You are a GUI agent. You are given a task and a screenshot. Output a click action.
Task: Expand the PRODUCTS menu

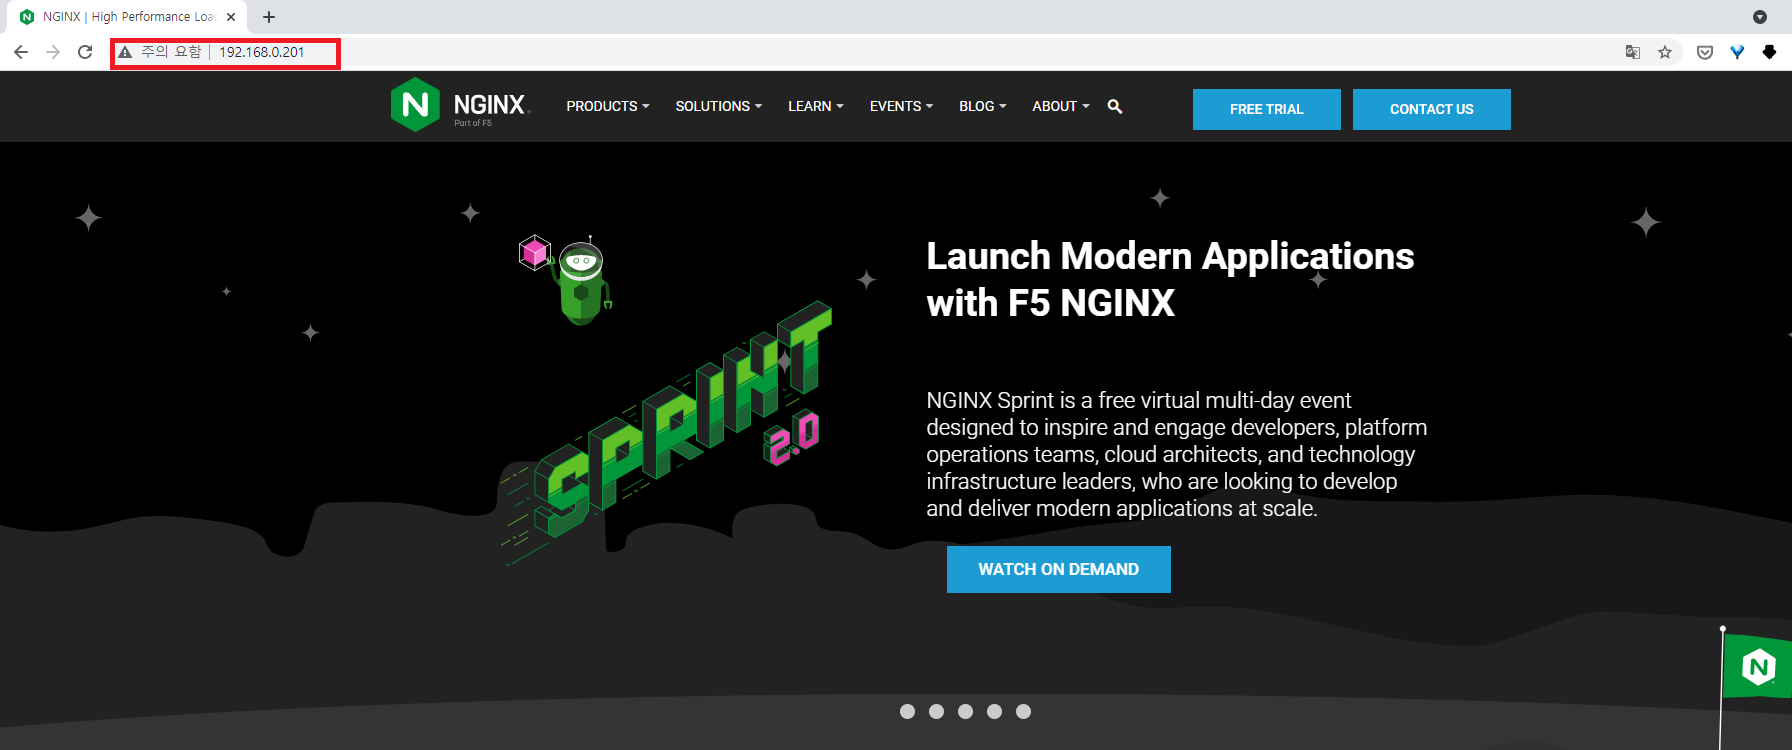tap(608, 106)
